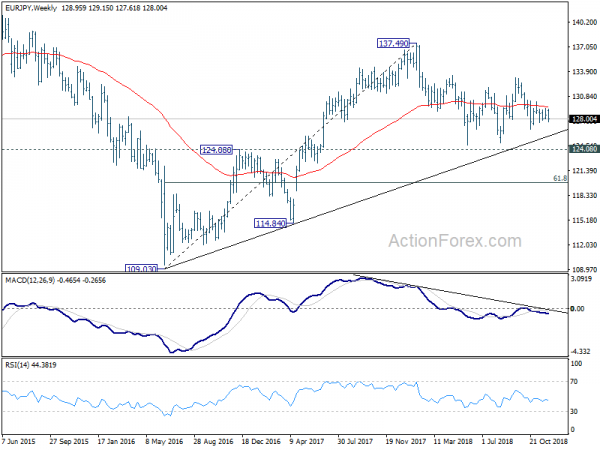This screenshot has width=600, height=450.
Task: Click the current price tag 128.004
Action: tap(584, 119)
